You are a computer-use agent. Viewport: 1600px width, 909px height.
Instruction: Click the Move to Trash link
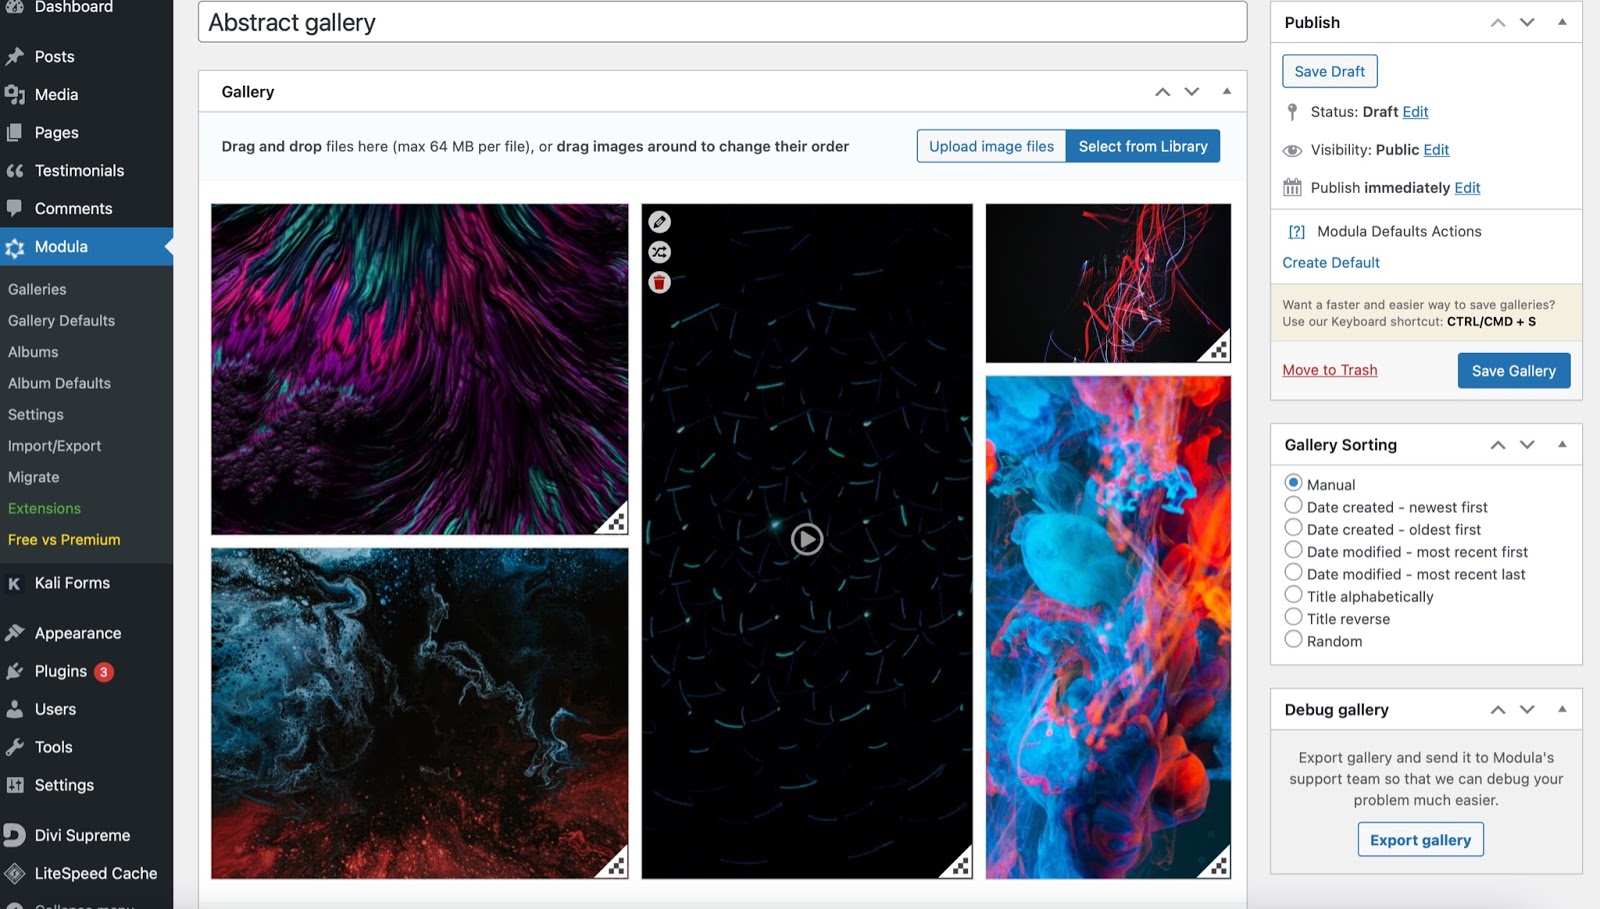[x=1329, y=370]
